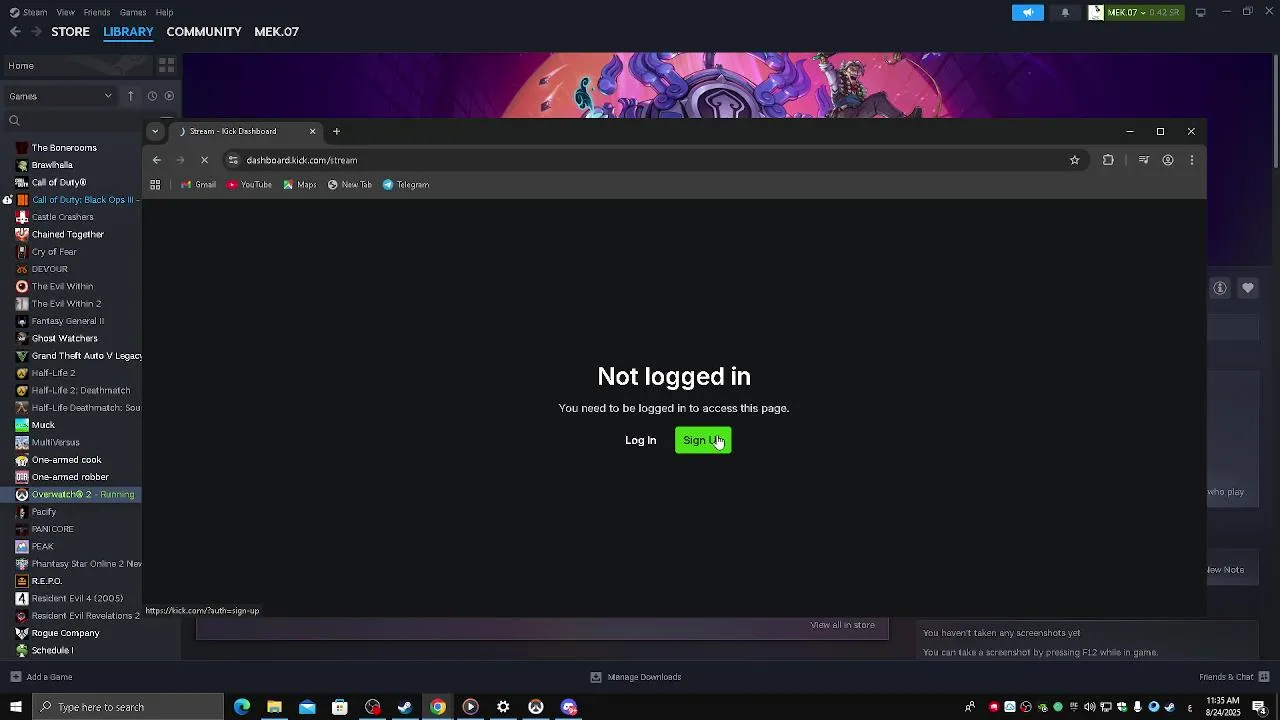Expand Chrome tab search dropdown
Image resolution: width=1280 pixels, height=720 pixels.
click(155, 131)
